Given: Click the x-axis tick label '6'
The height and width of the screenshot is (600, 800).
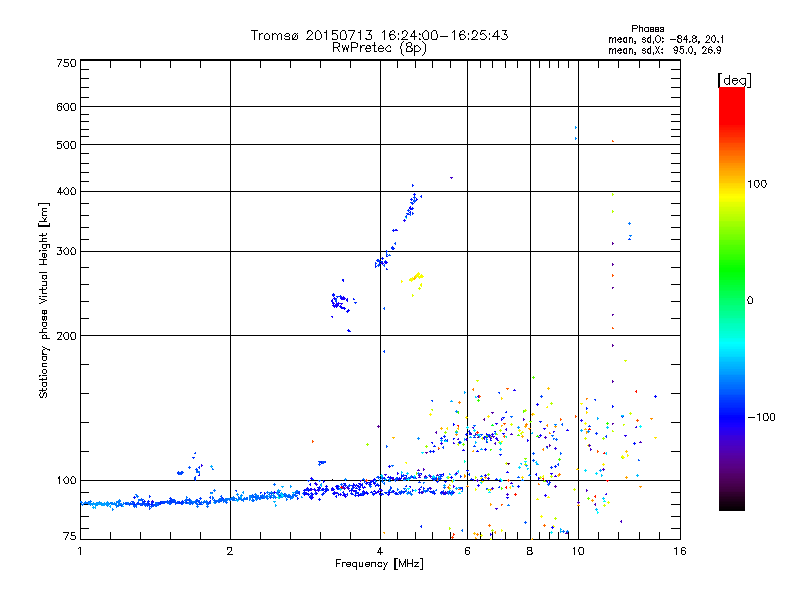Looking at the screenshot, I should click(x=467, y=551).
